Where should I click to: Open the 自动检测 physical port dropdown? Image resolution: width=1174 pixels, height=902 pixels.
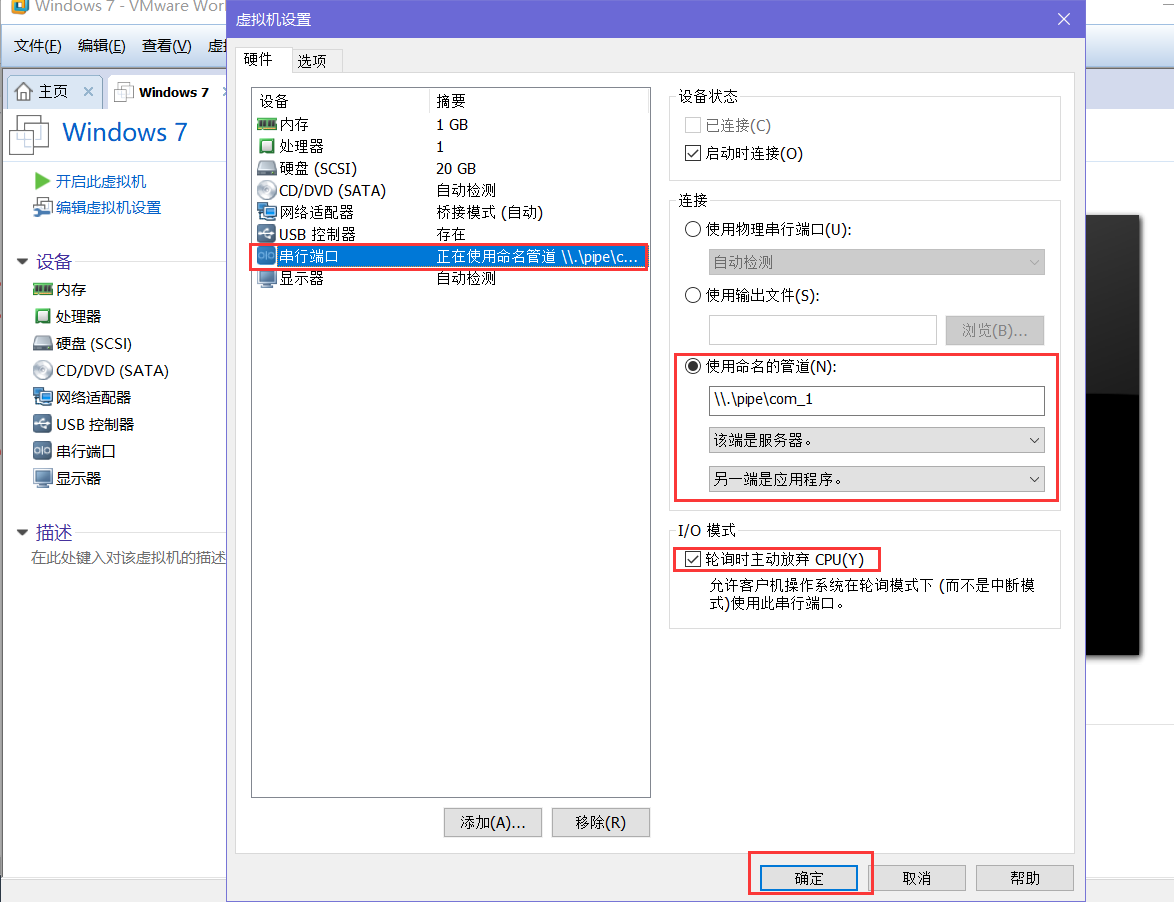tap(876, 262)
